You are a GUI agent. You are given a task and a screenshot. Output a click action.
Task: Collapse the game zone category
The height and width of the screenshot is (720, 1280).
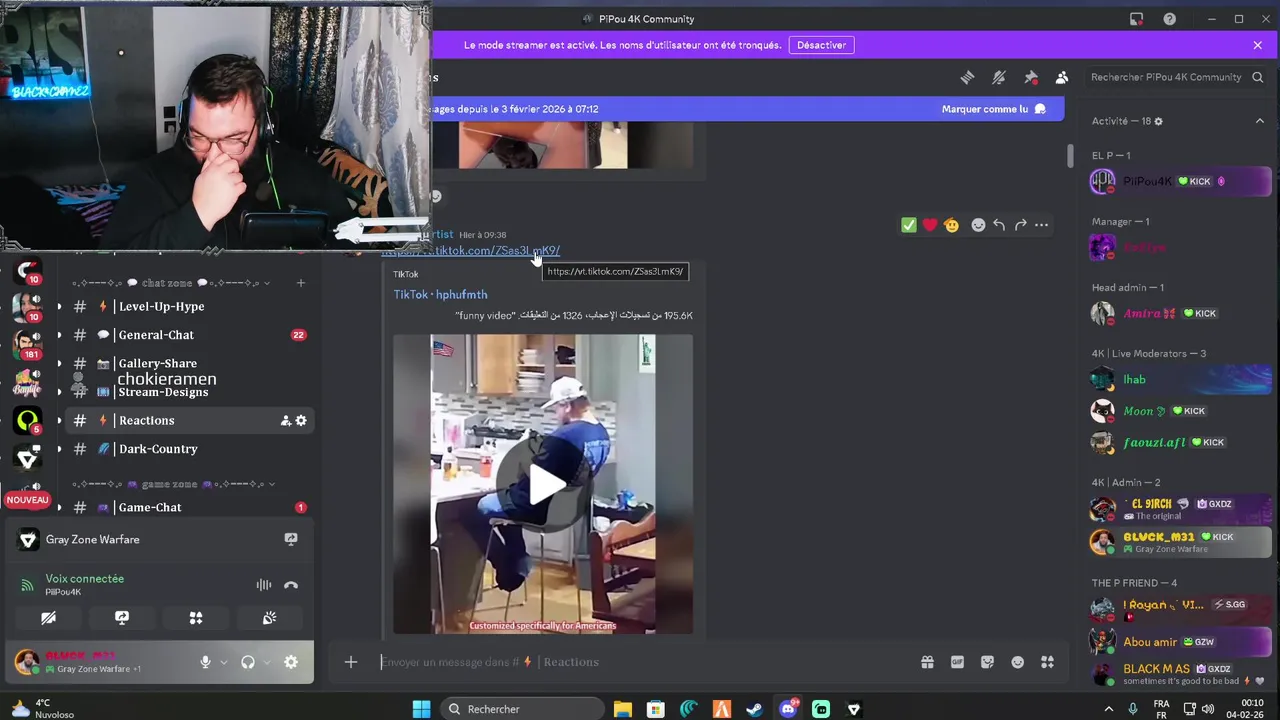(x=172, y=484)
